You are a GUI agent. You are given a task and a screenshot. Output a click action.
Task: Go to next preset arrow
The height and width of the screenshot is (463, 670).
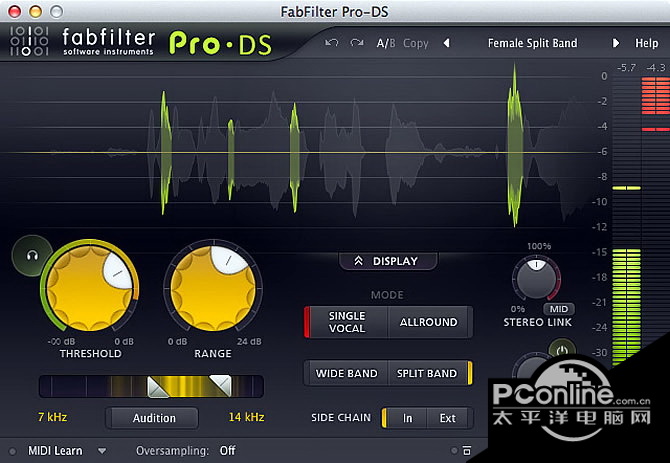[616, 43]
